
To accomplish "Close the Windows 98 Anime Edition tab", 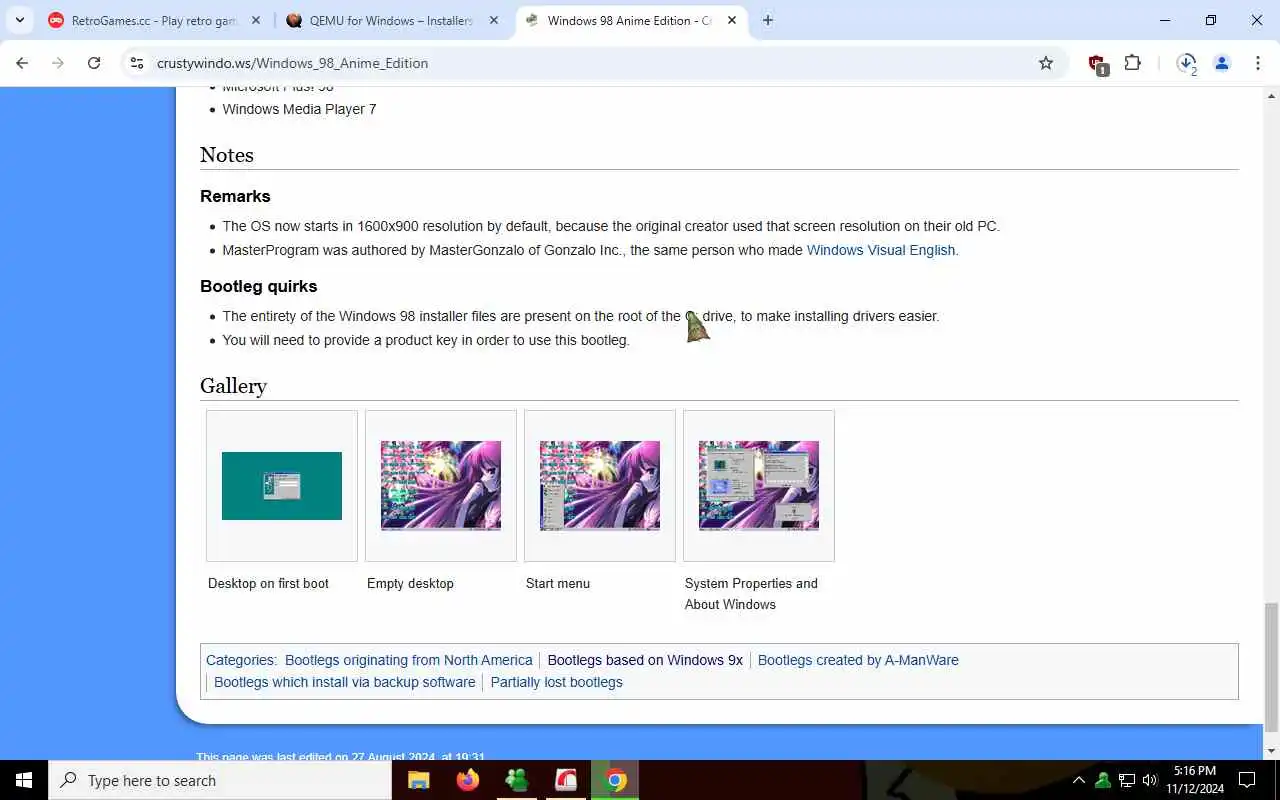I will (x=732, y=20).
